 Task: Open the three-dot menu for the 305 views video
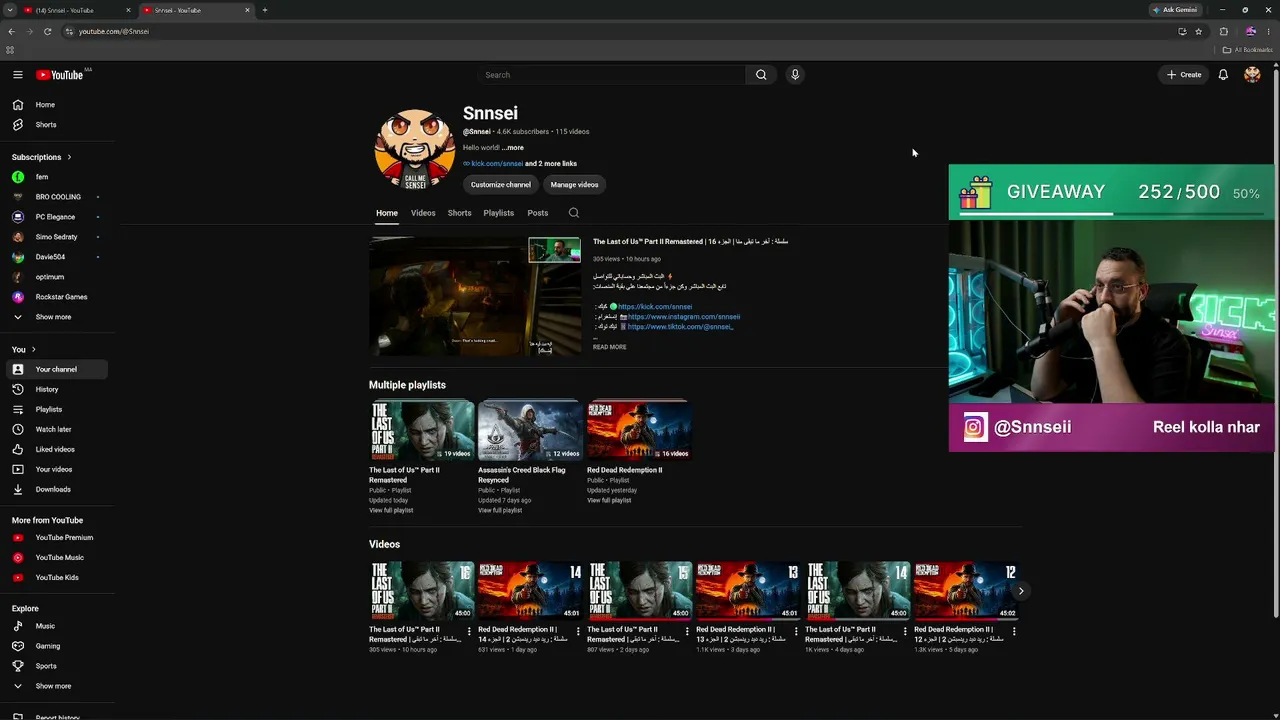coord(469,631)
